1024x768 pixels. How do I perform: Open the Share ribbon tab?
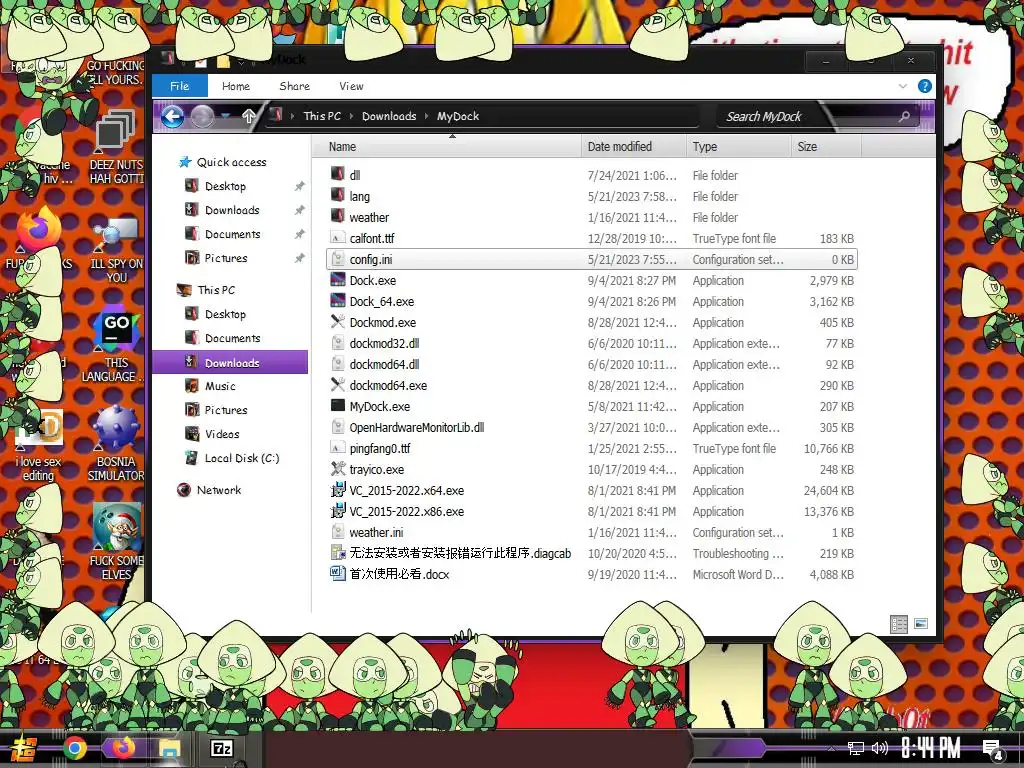tap(295, 86)
